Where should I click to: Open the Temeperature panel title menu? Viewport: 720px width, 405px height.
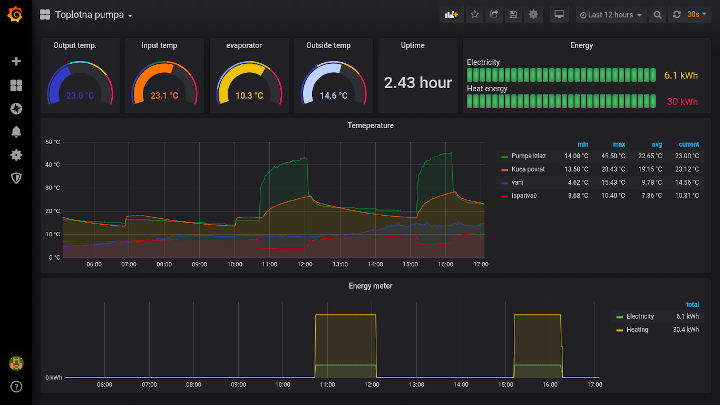[x=370, y=125]
